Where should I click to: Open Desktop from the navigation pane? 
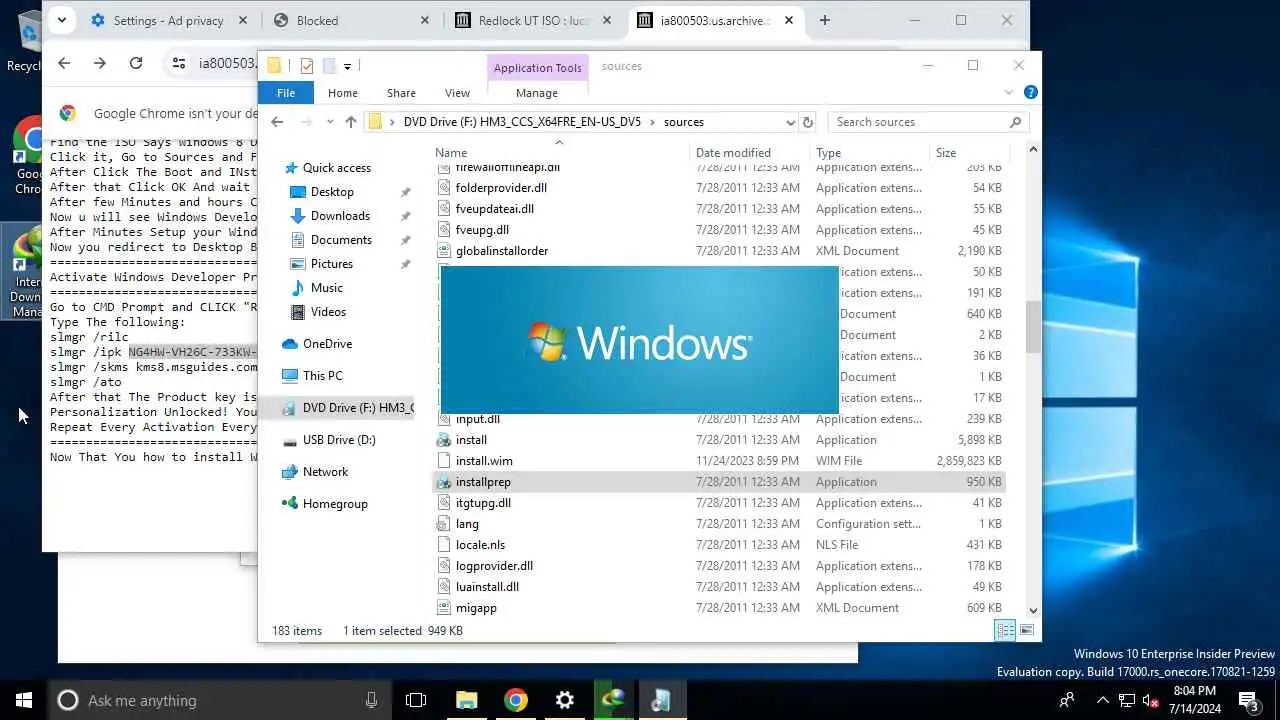click(x=332, y=192)
